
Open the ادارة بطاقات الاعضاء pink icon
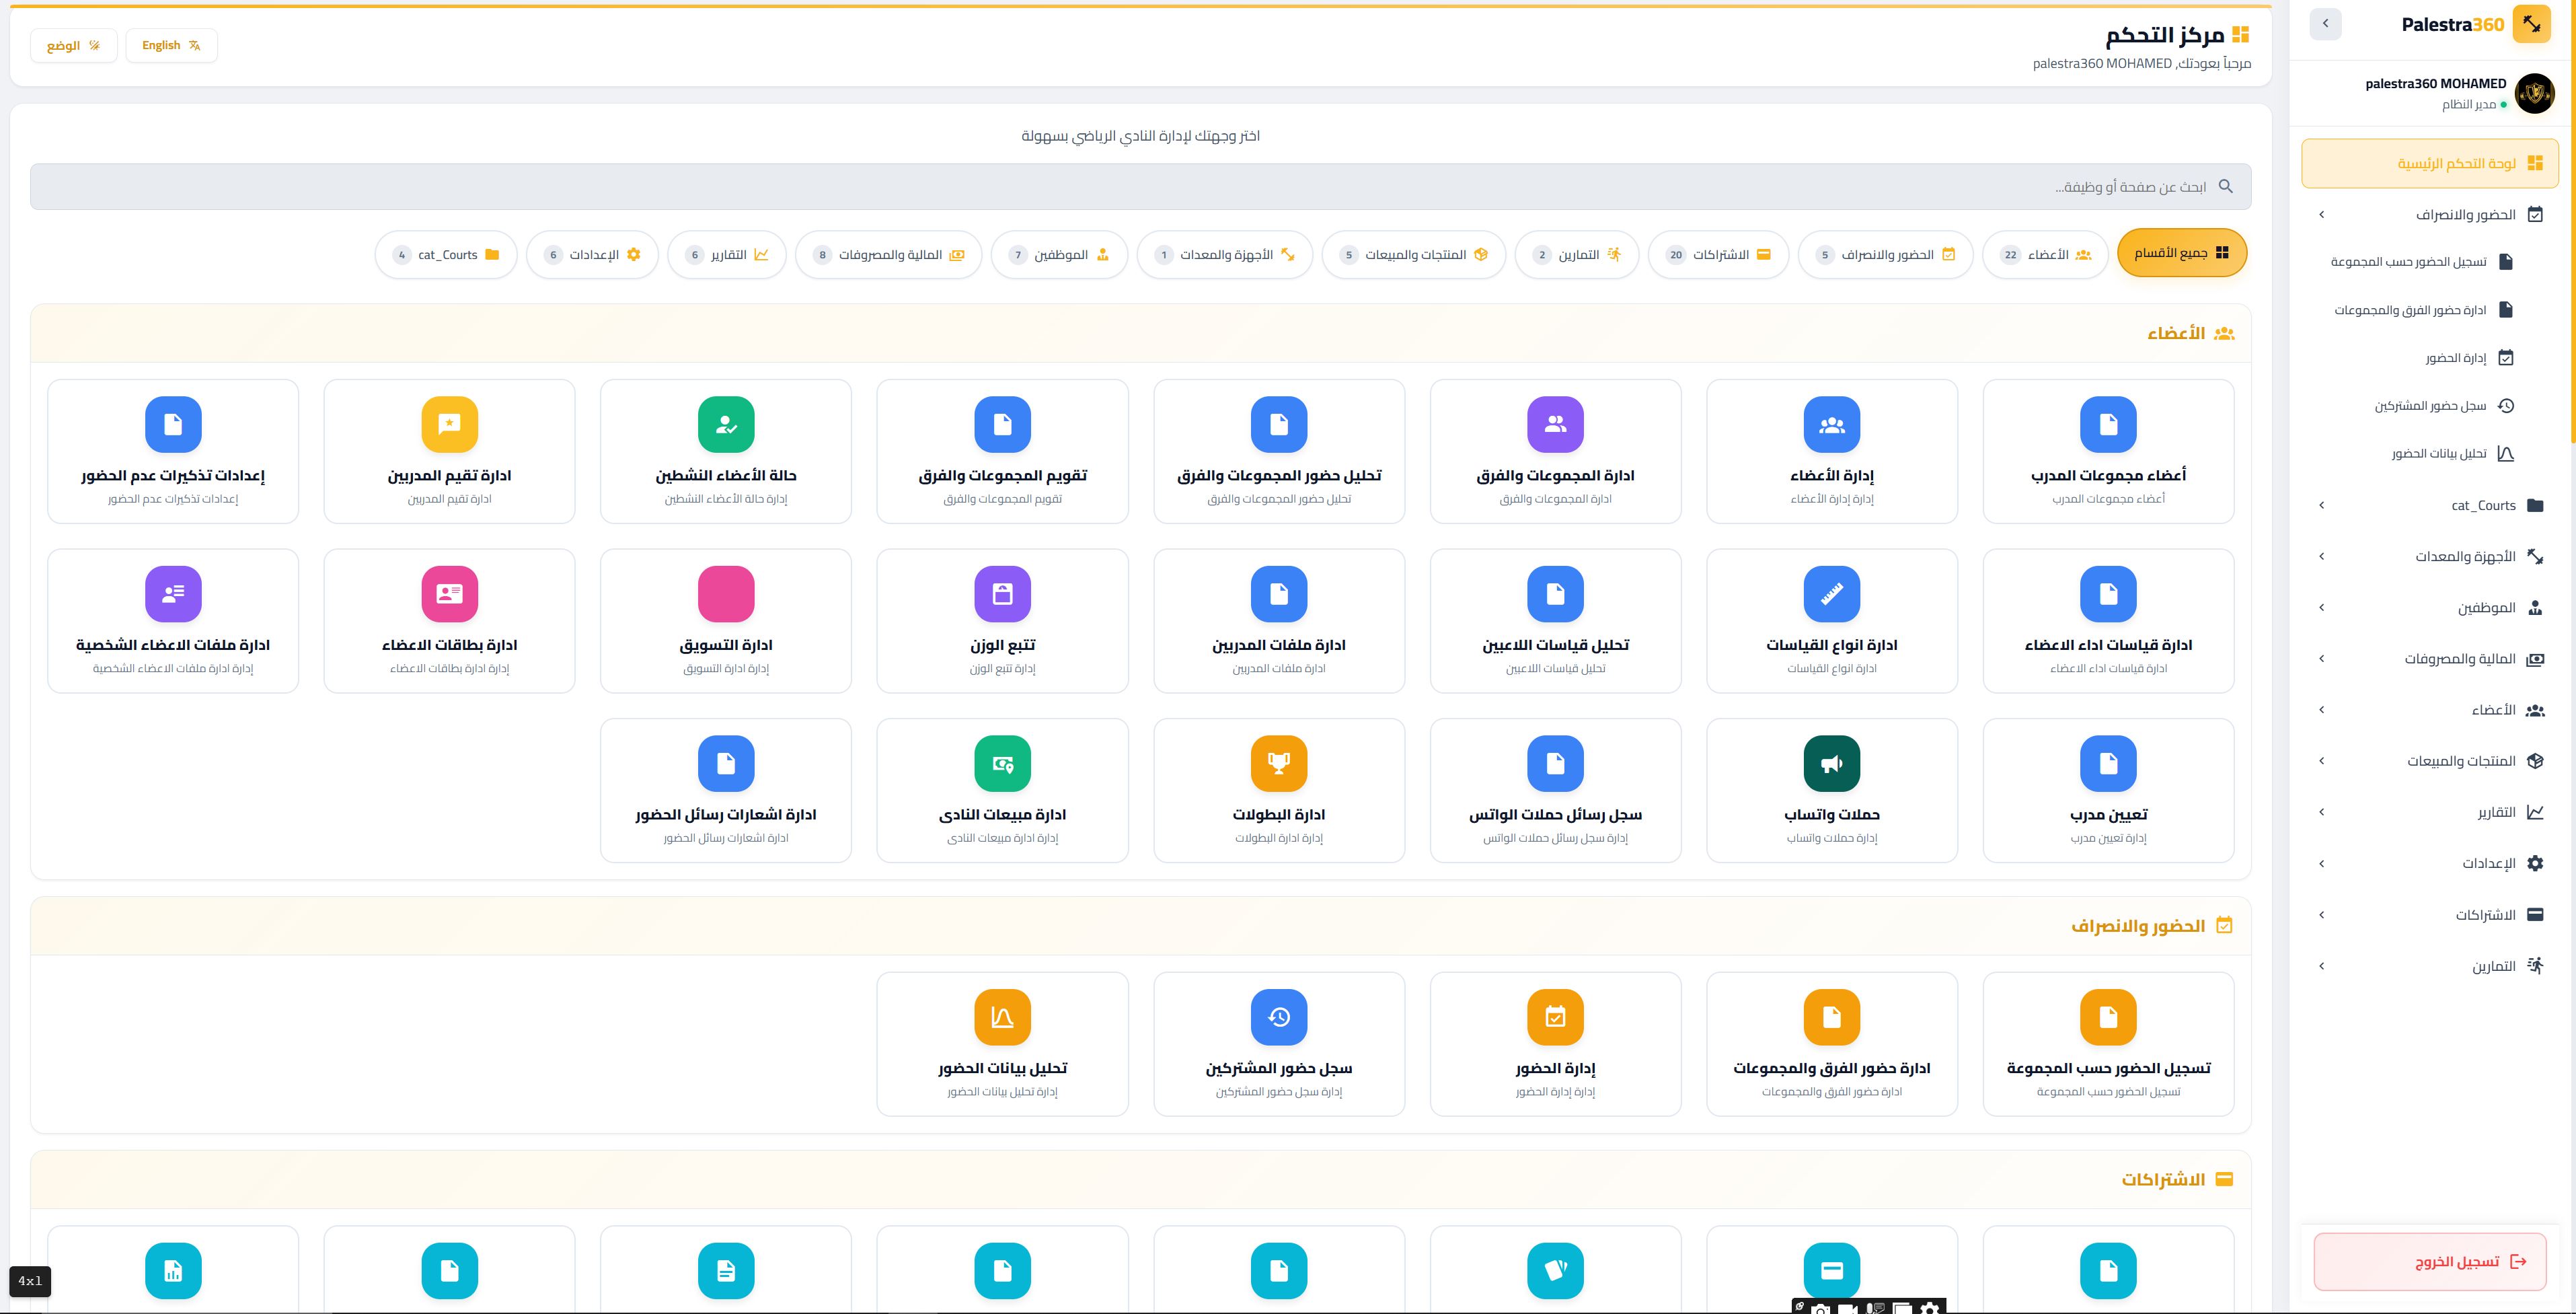point(449,594)
